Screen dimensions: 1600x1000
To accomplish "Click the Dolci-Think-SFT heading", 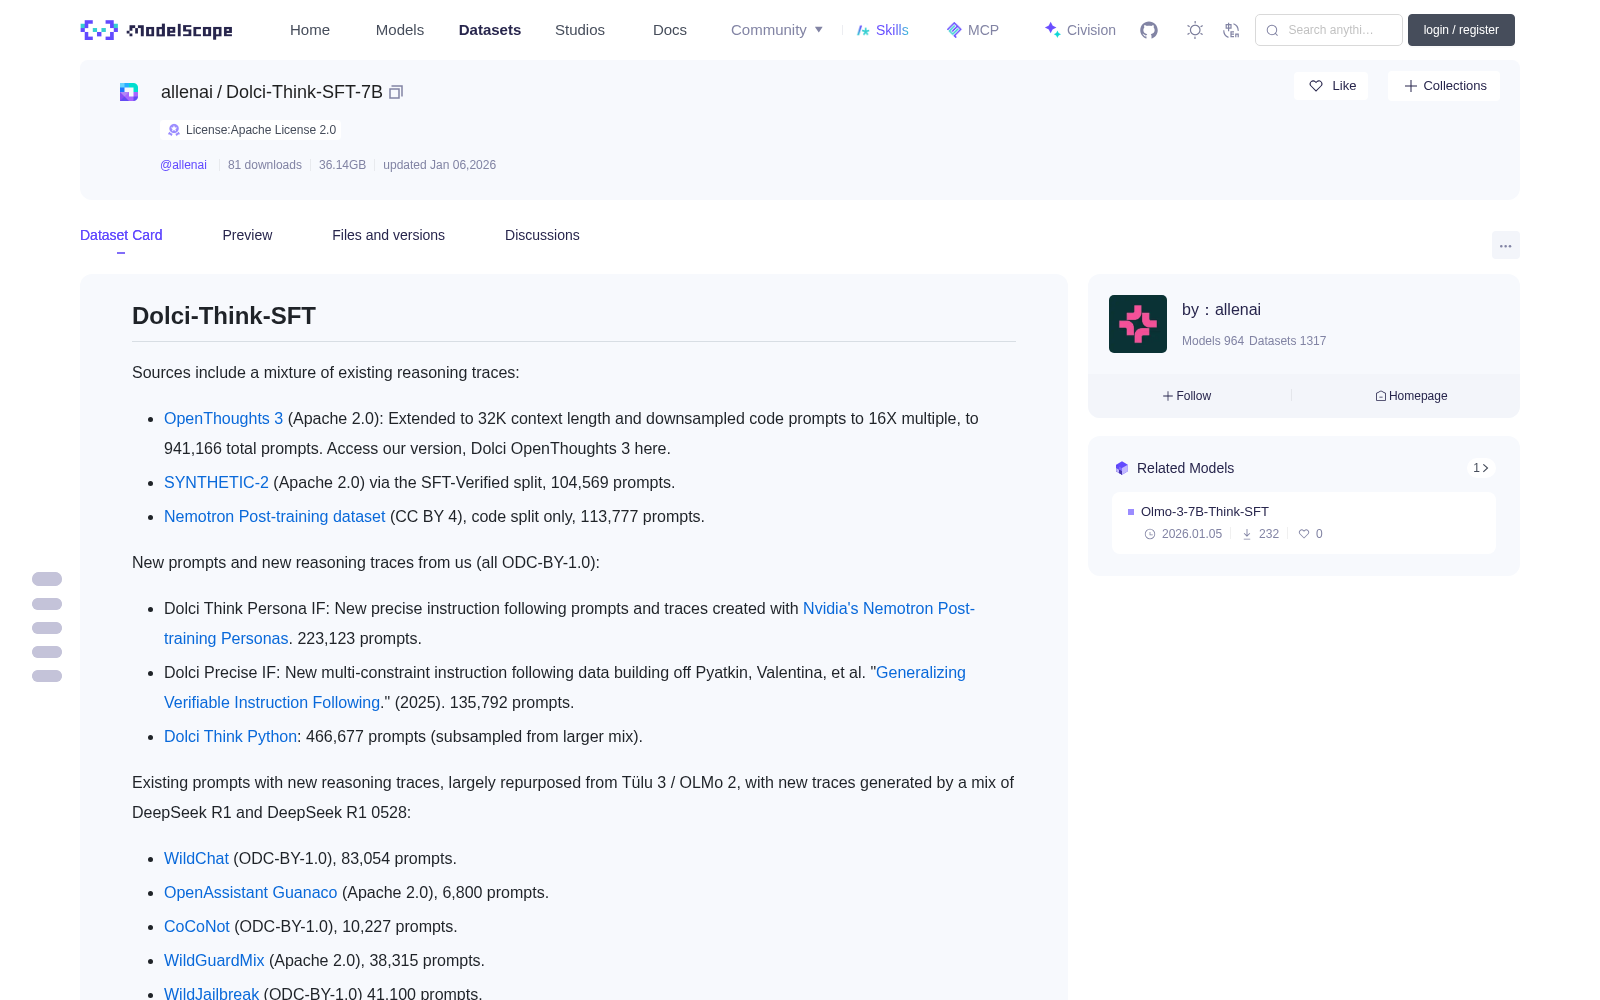I will coord(224,316).
